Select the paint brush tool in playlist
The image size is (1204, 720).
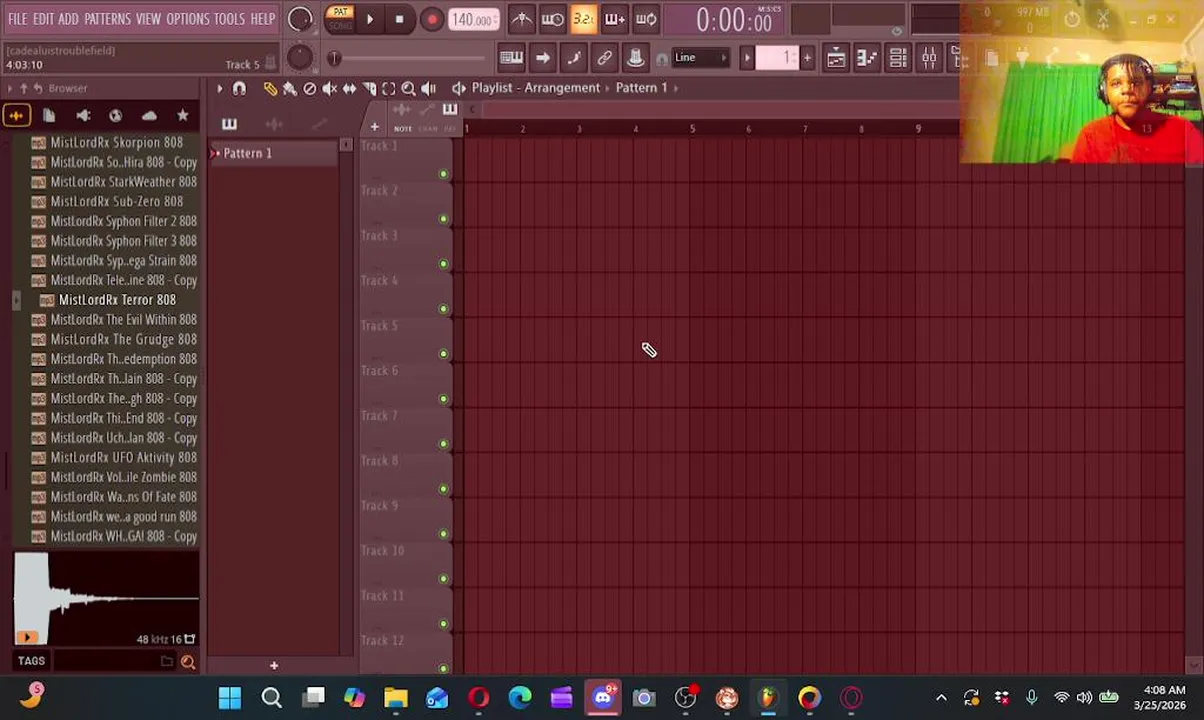pyautogui.click(x=290, y=89)
